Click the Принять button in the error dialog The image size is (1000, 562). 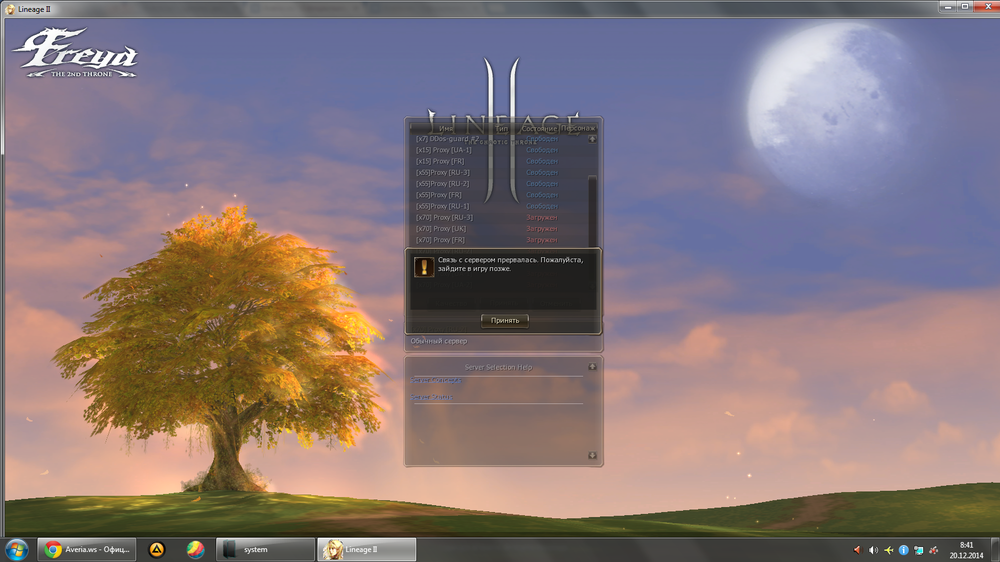[x=505, y=321]
